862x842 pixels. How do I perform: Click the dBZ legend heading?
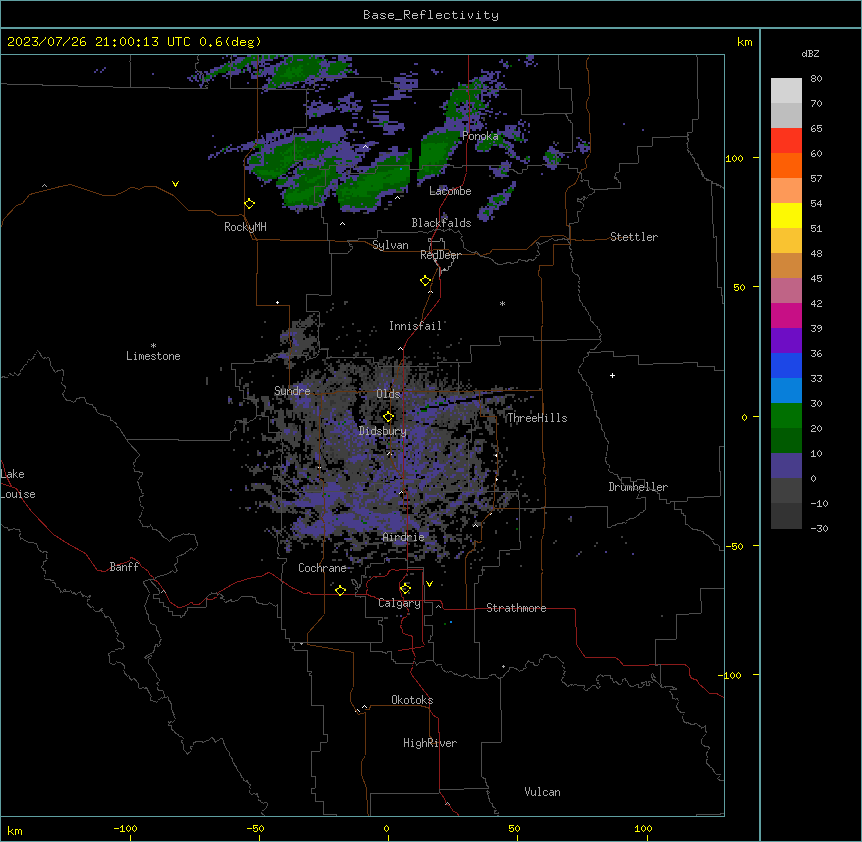pos(810,54)
